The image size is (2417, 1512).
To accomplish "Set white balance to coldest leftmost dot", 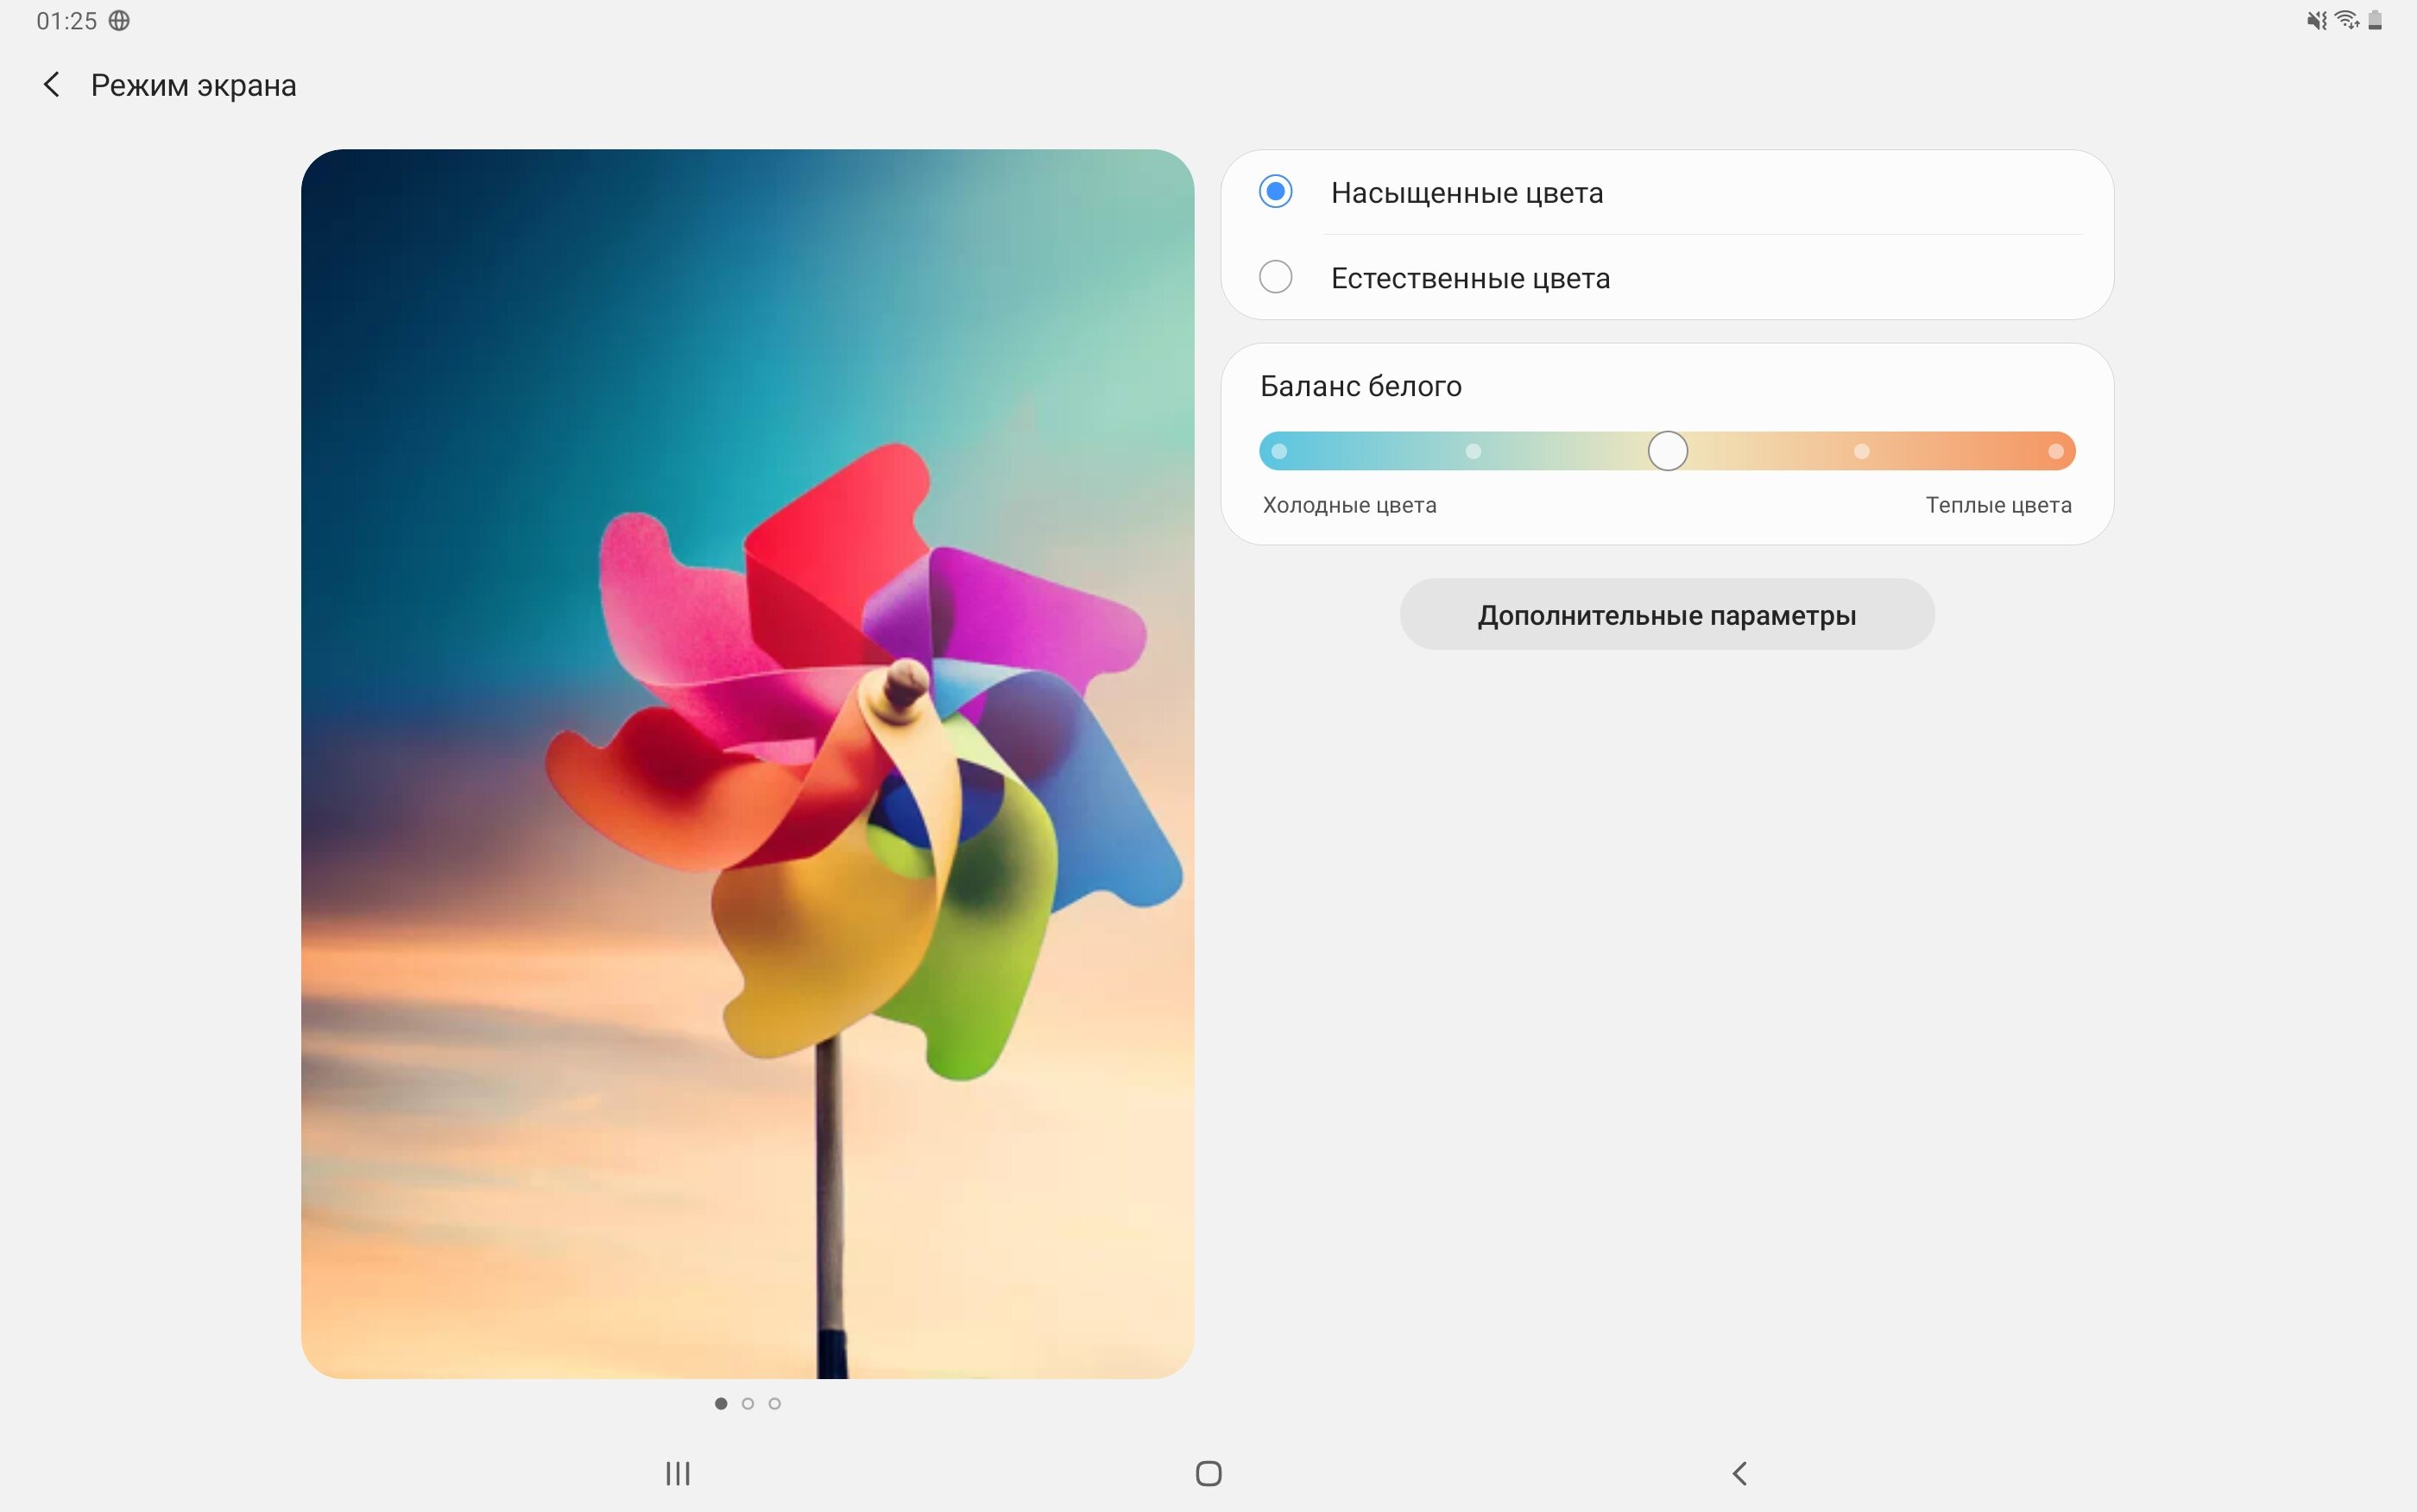I will pos(1279,451).
